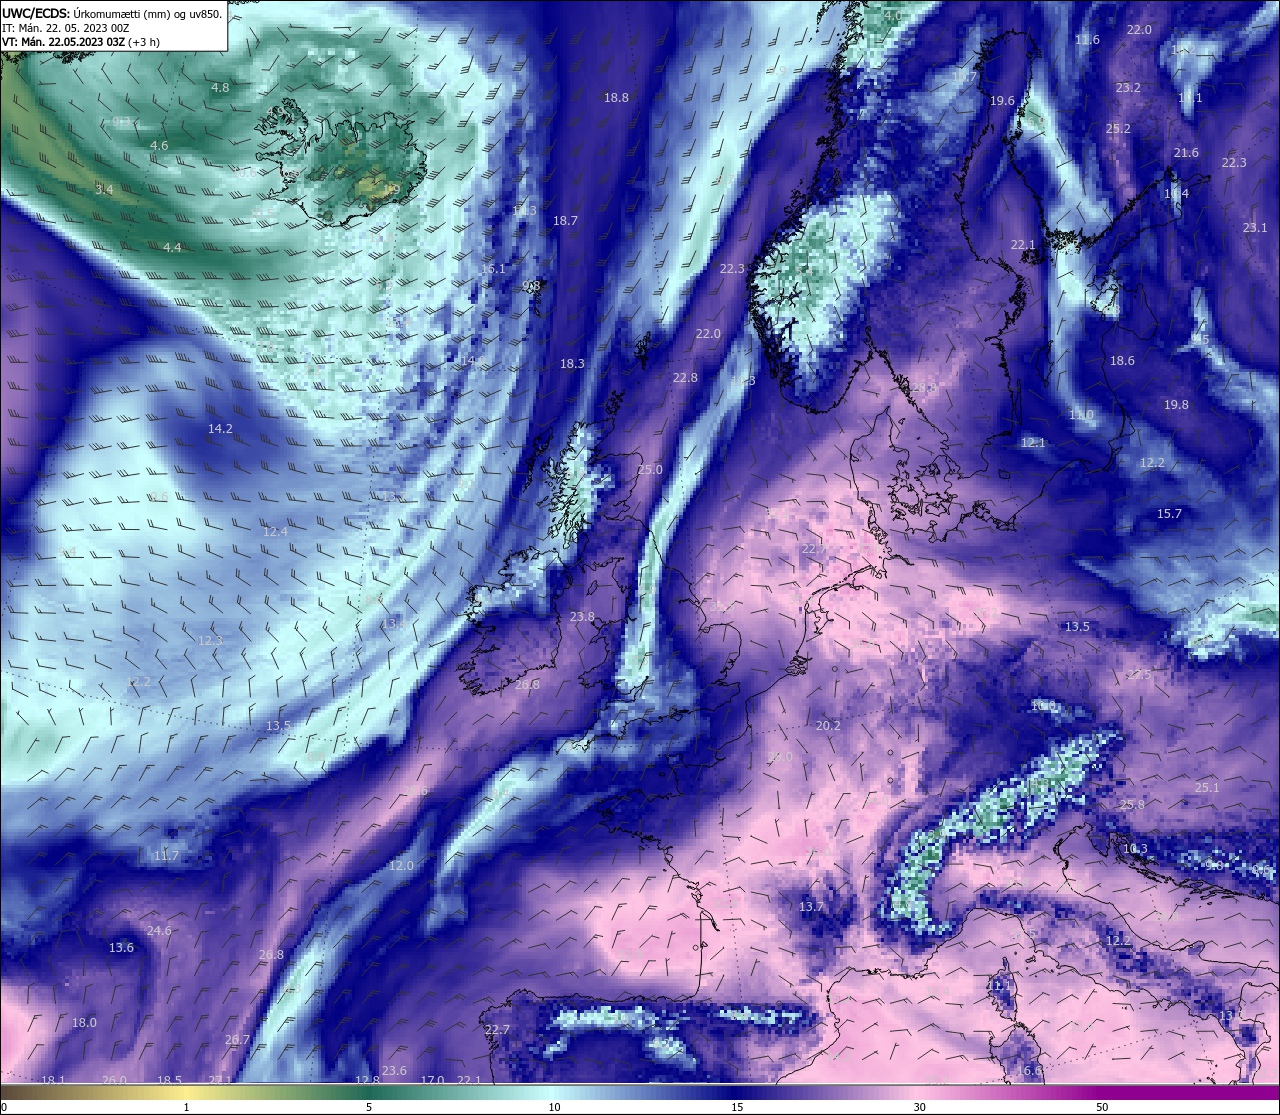Click the 22.8 value label

click(685, 378)
